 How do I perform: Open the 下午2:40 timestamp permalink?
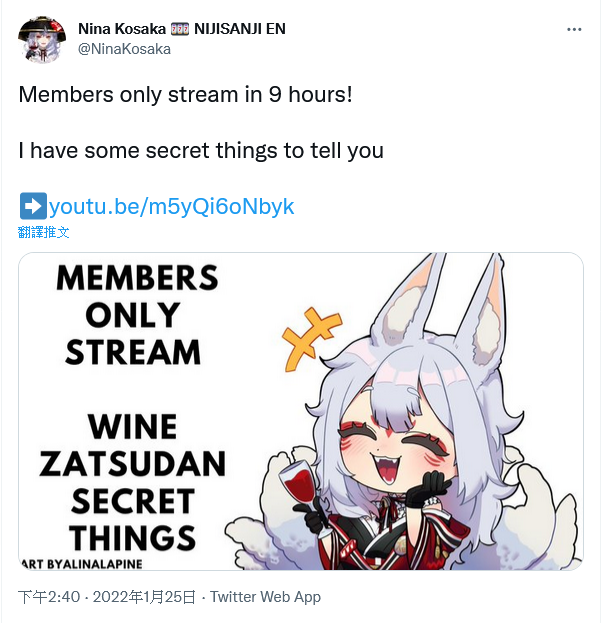(x=49, y=597)
